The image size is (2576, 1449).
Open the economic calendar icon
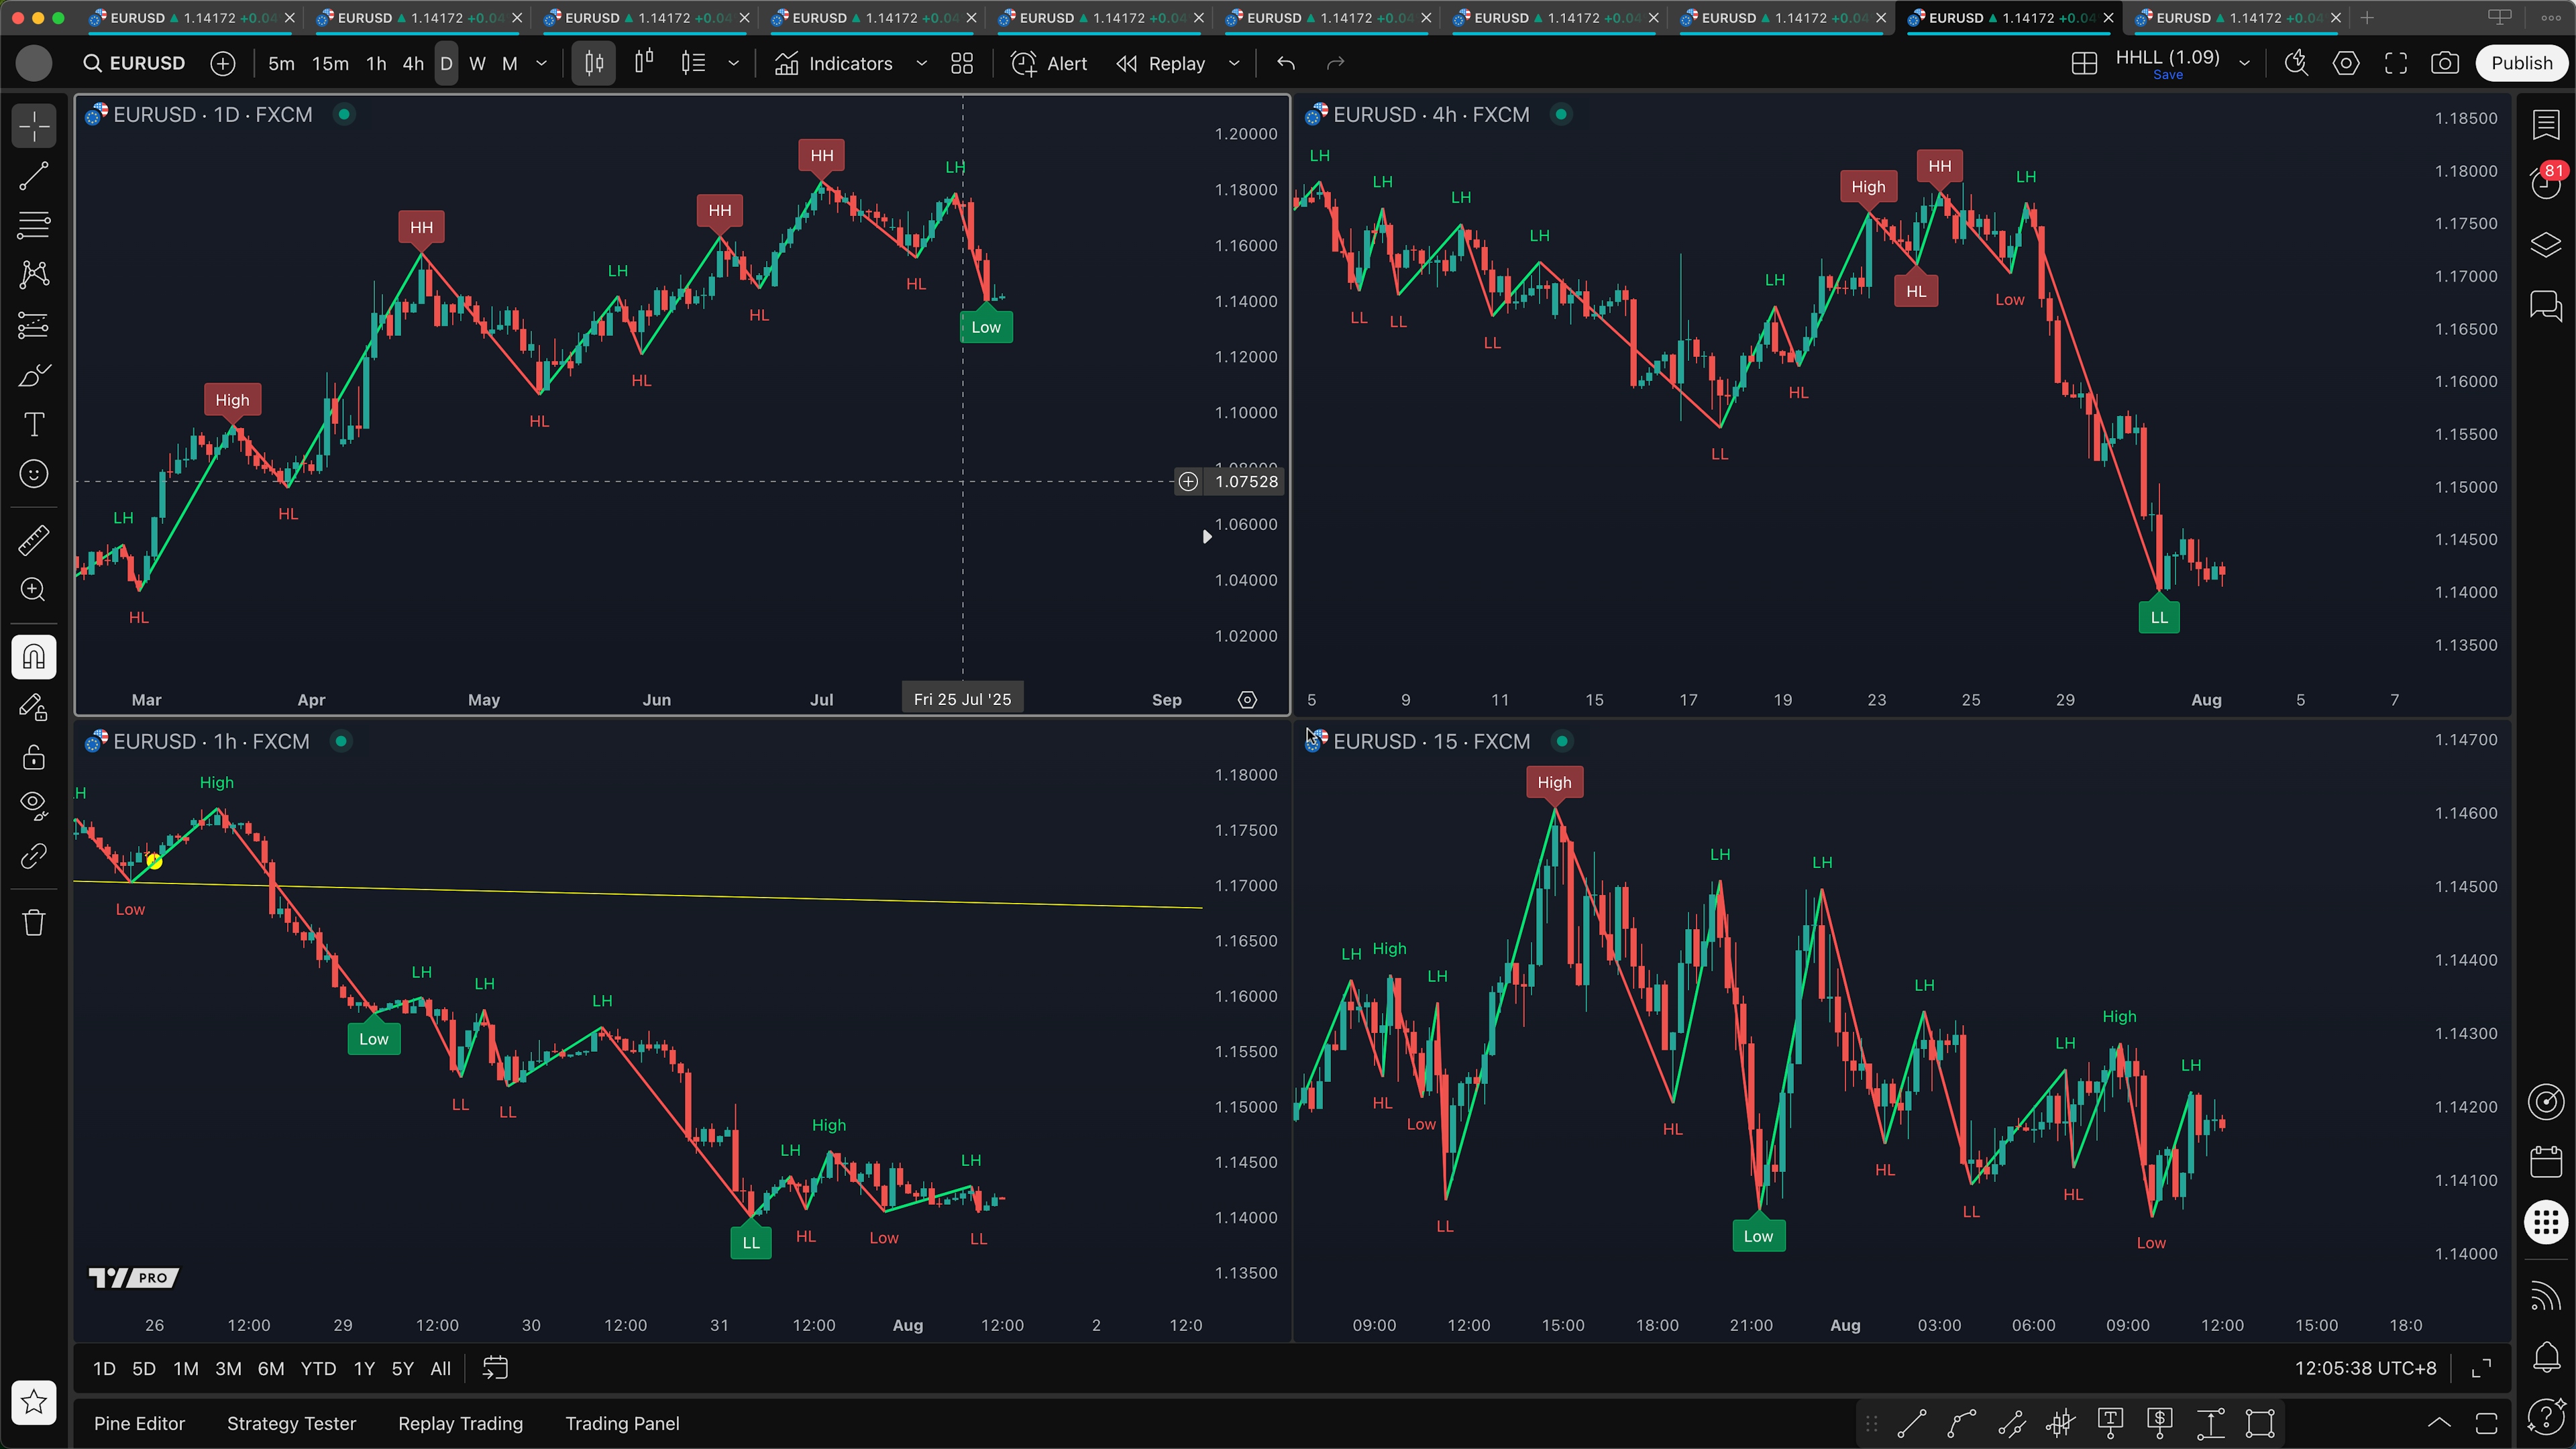click(2546, 1162)
